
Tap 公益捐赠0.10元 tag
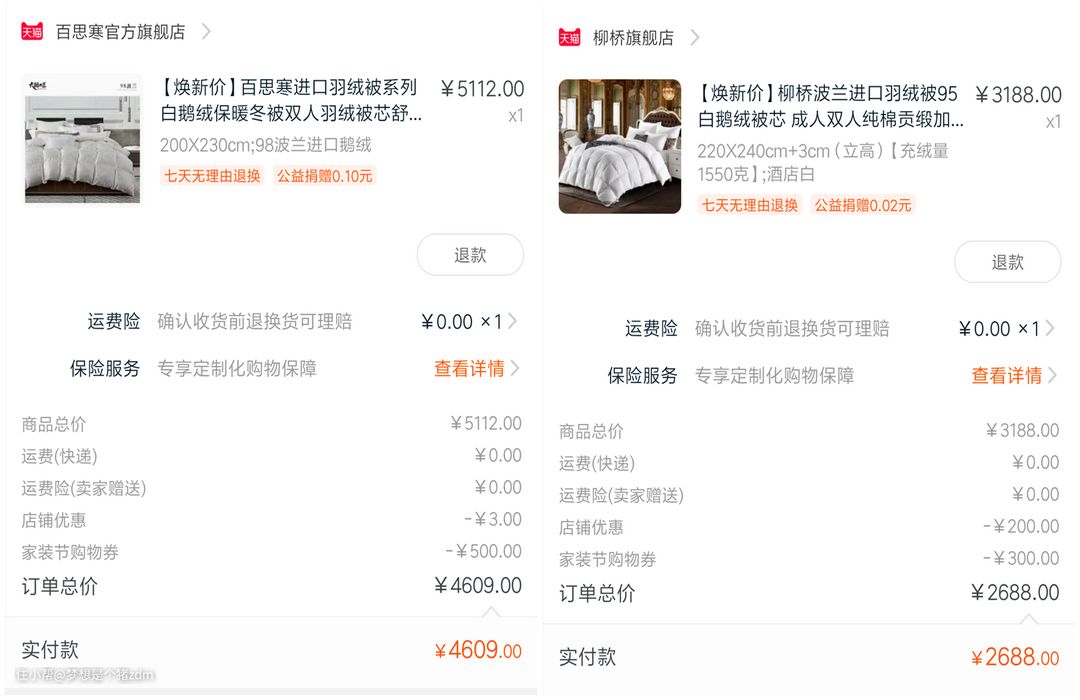point(325,176)
